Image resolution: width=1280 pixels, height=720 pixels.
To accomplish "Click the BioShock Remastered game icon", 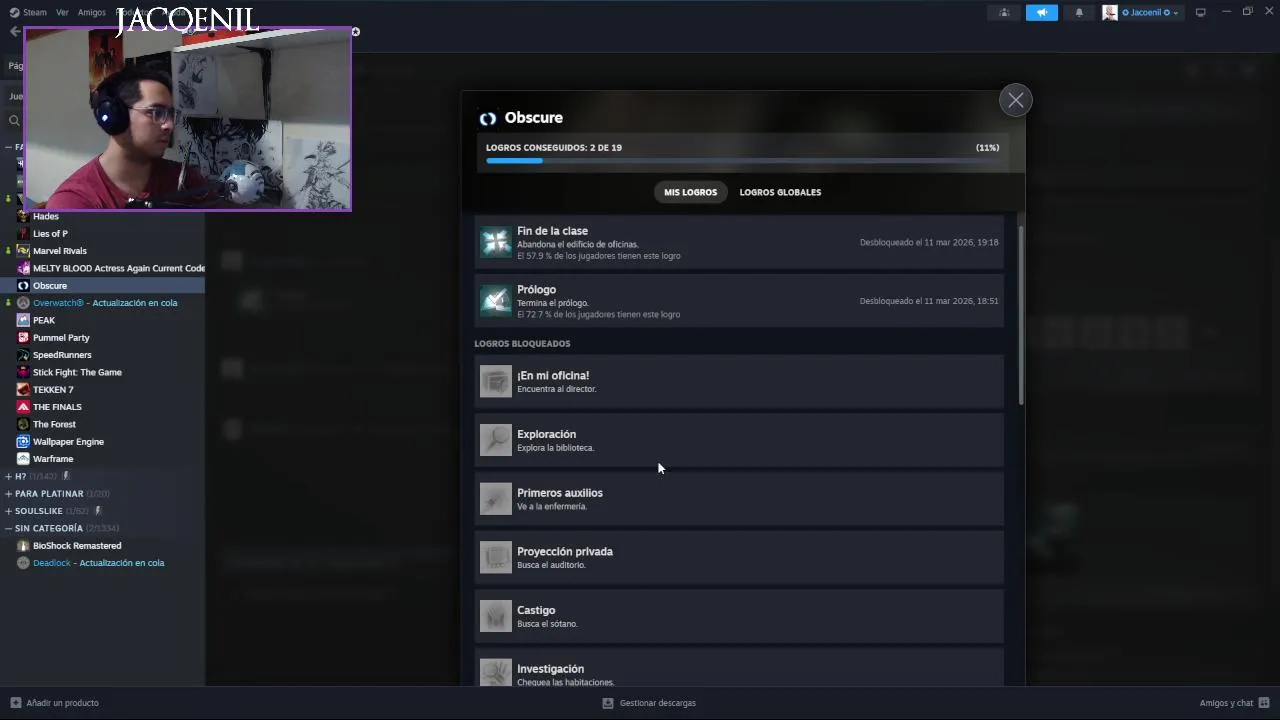I will 23,546.
